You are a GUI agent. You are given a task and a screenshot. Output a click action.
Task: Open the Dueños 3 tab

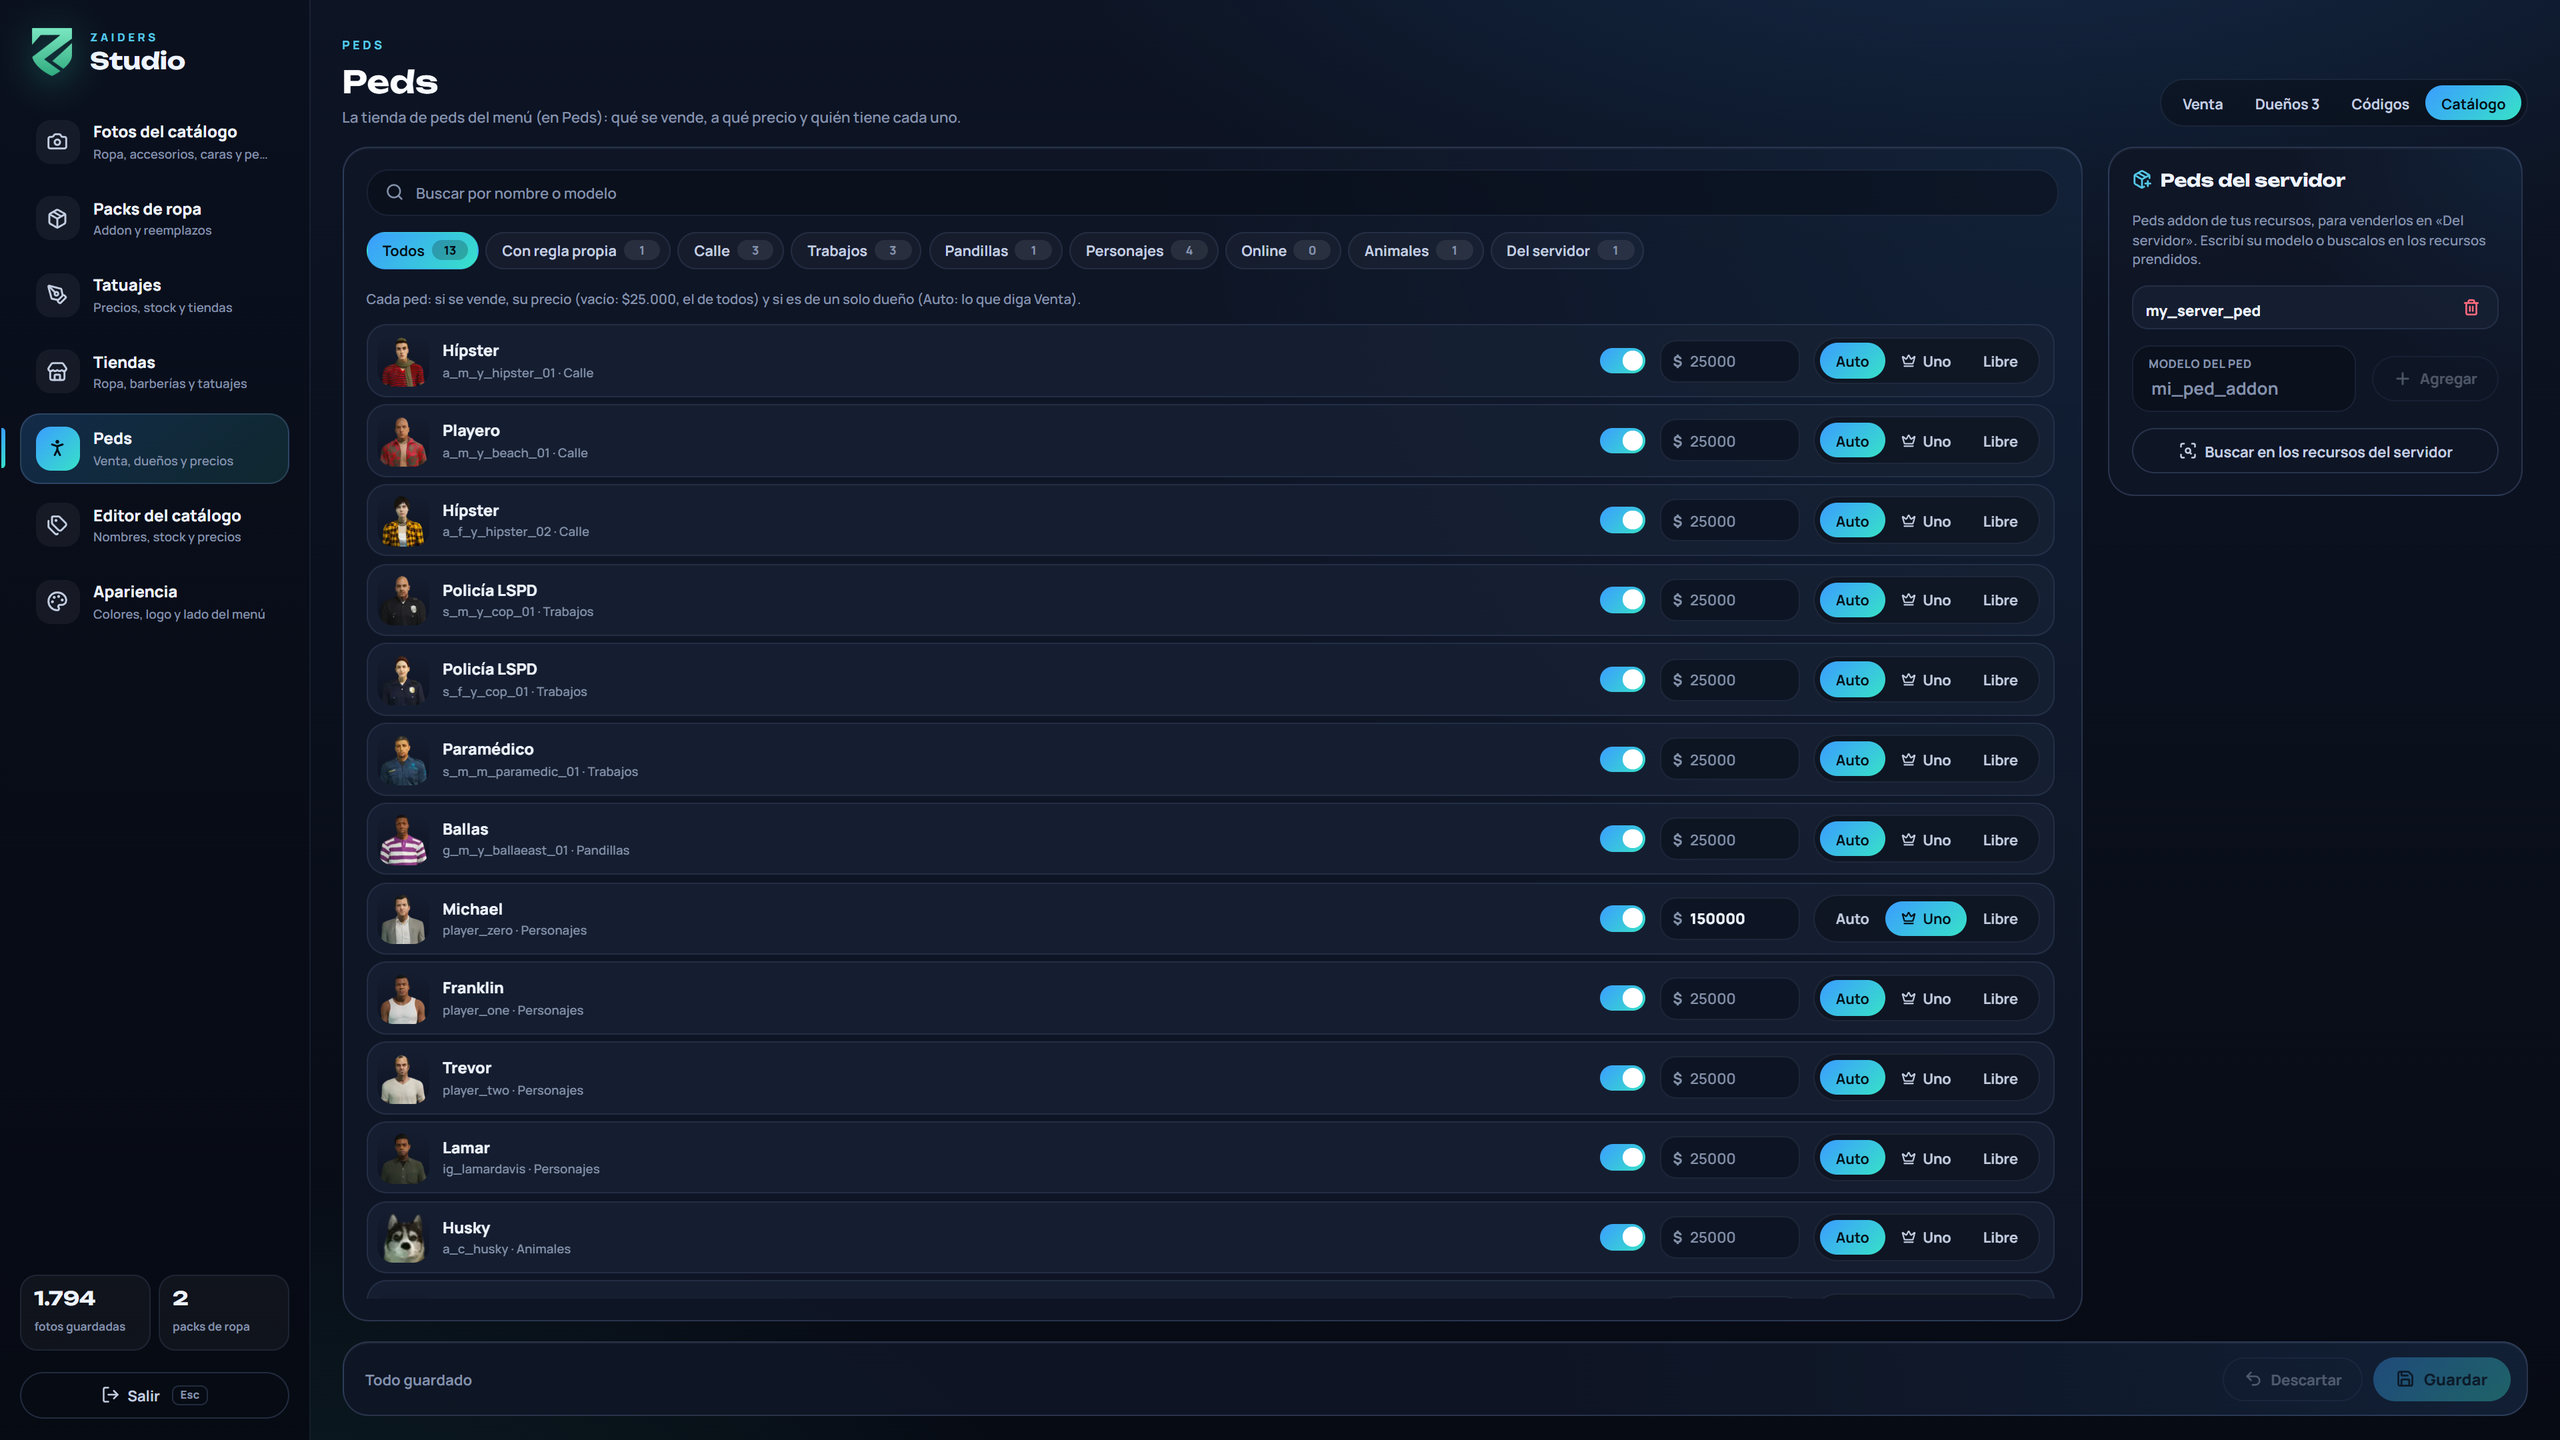click(2286, 104)
